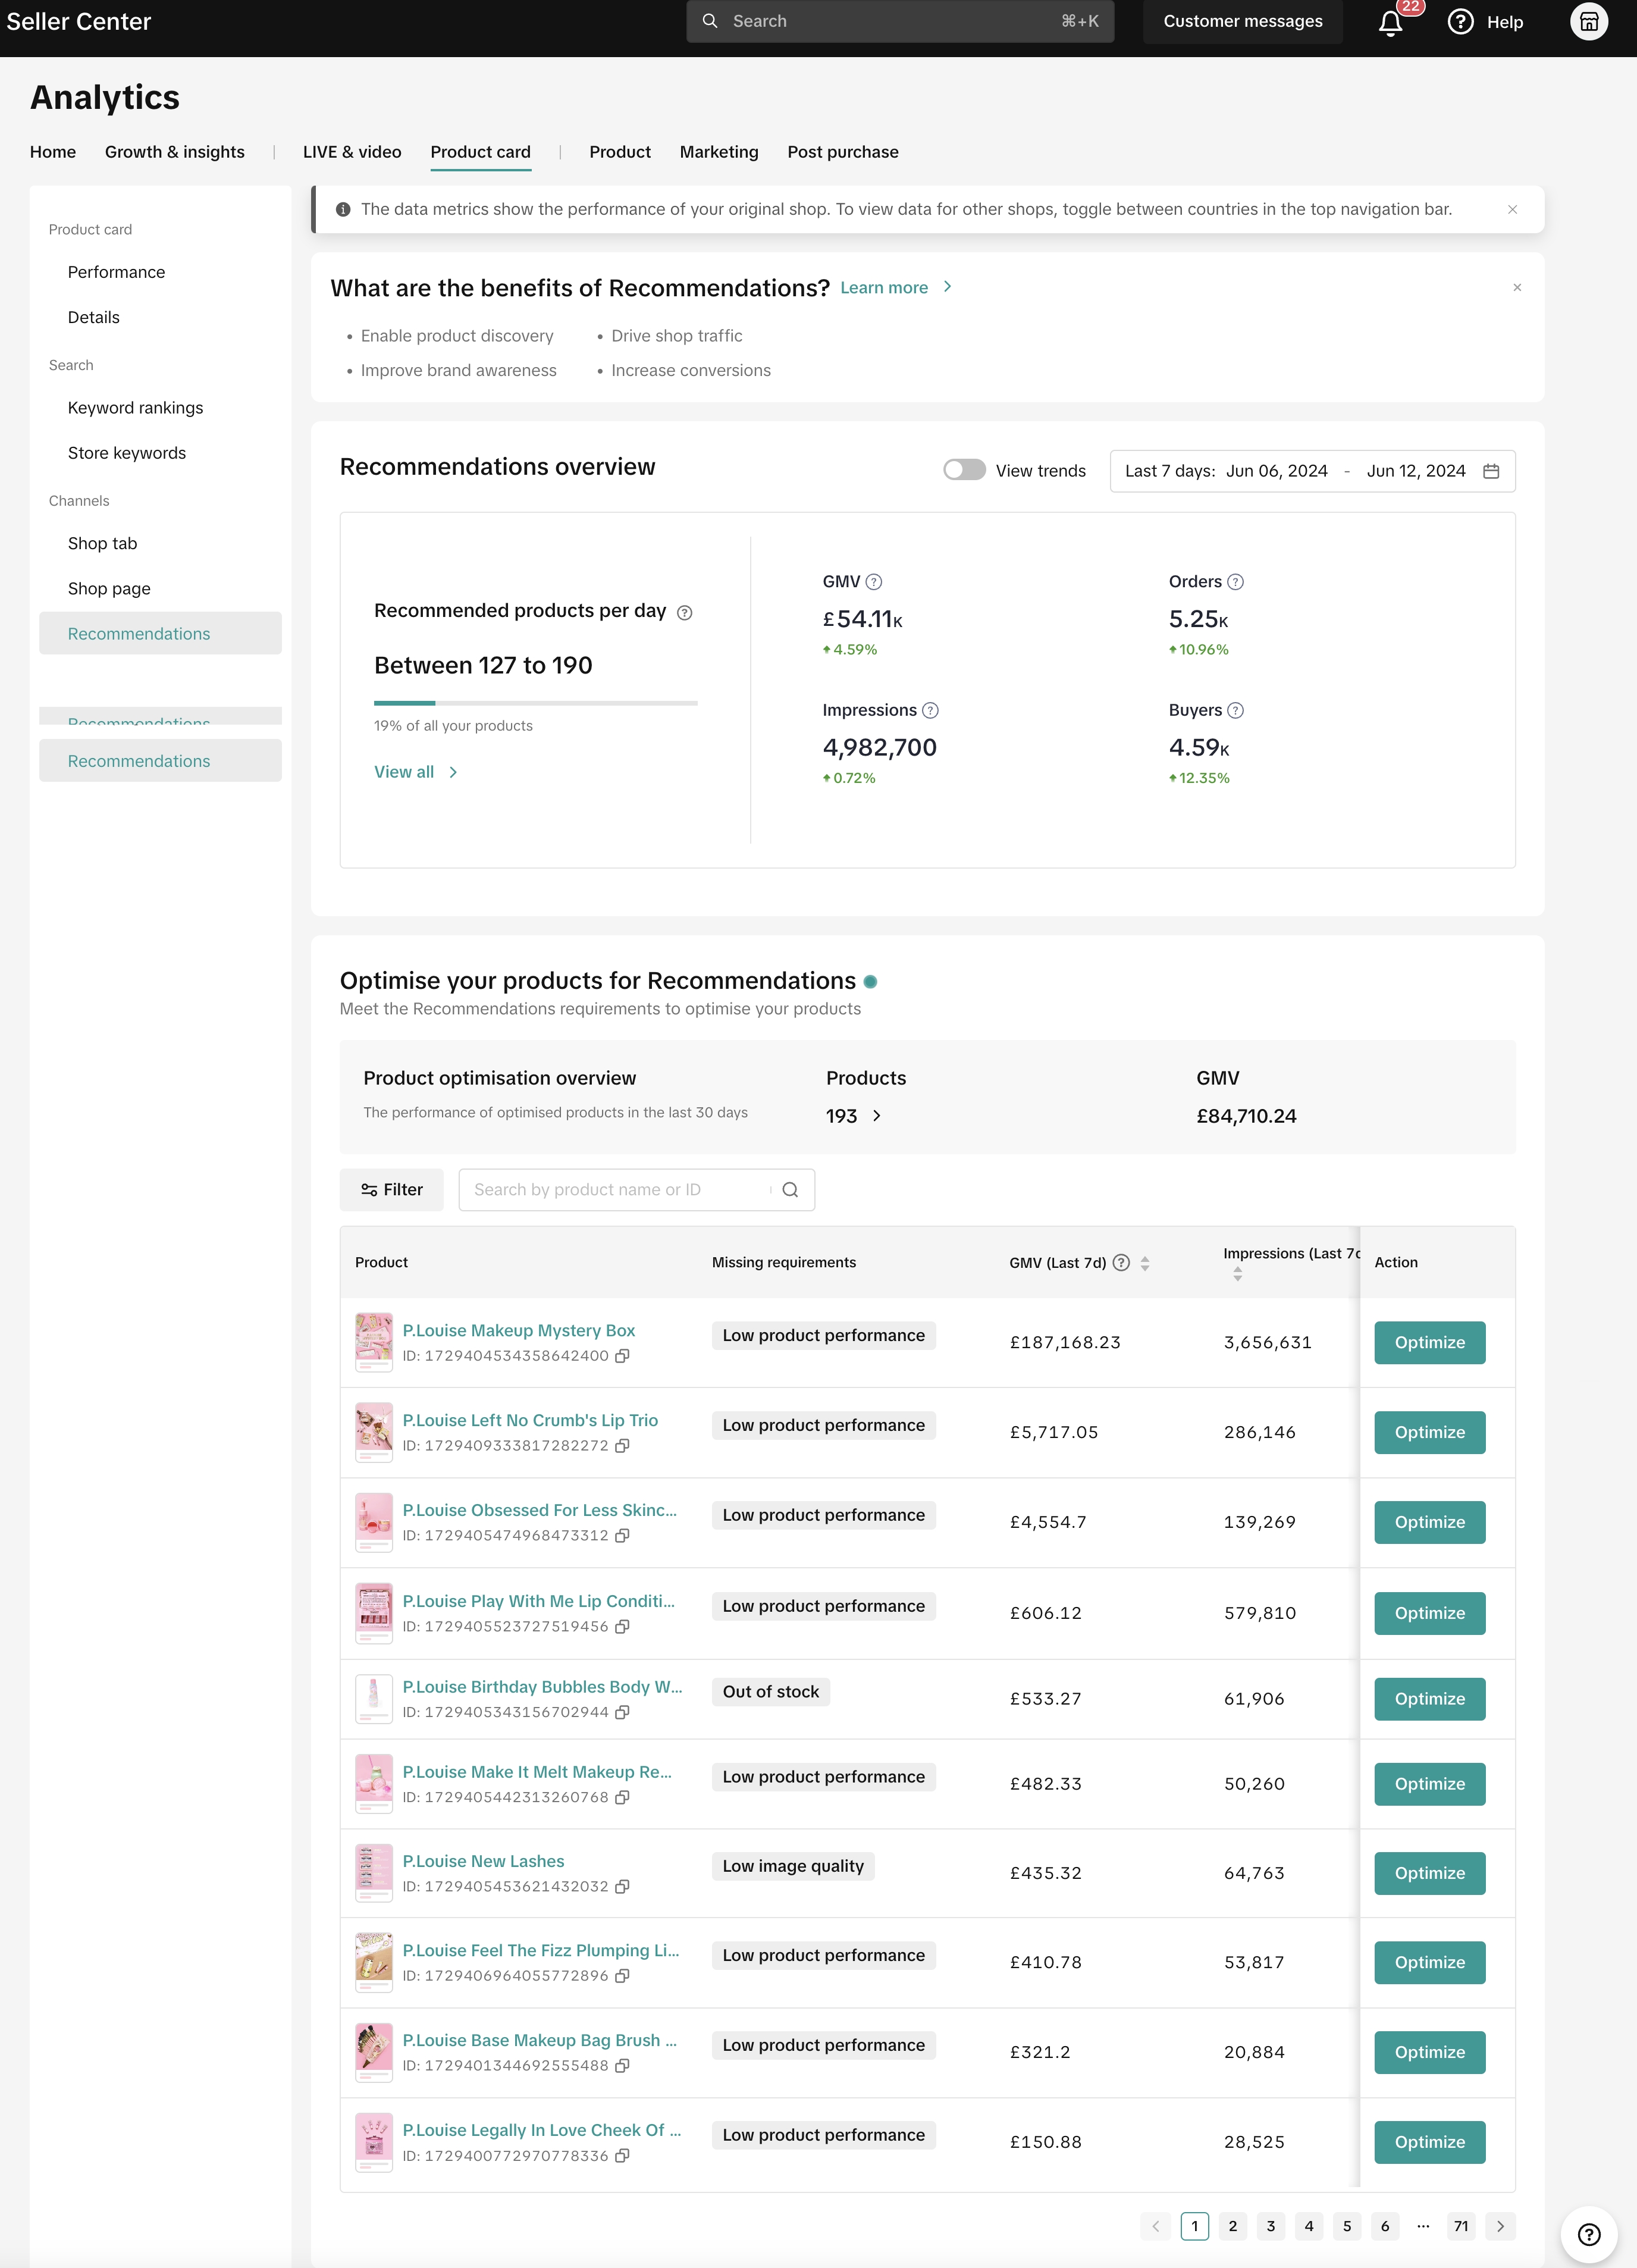This screenshot has height=2268, width=1637.
Task: Open the Learn more link
Action: (884, 288)
